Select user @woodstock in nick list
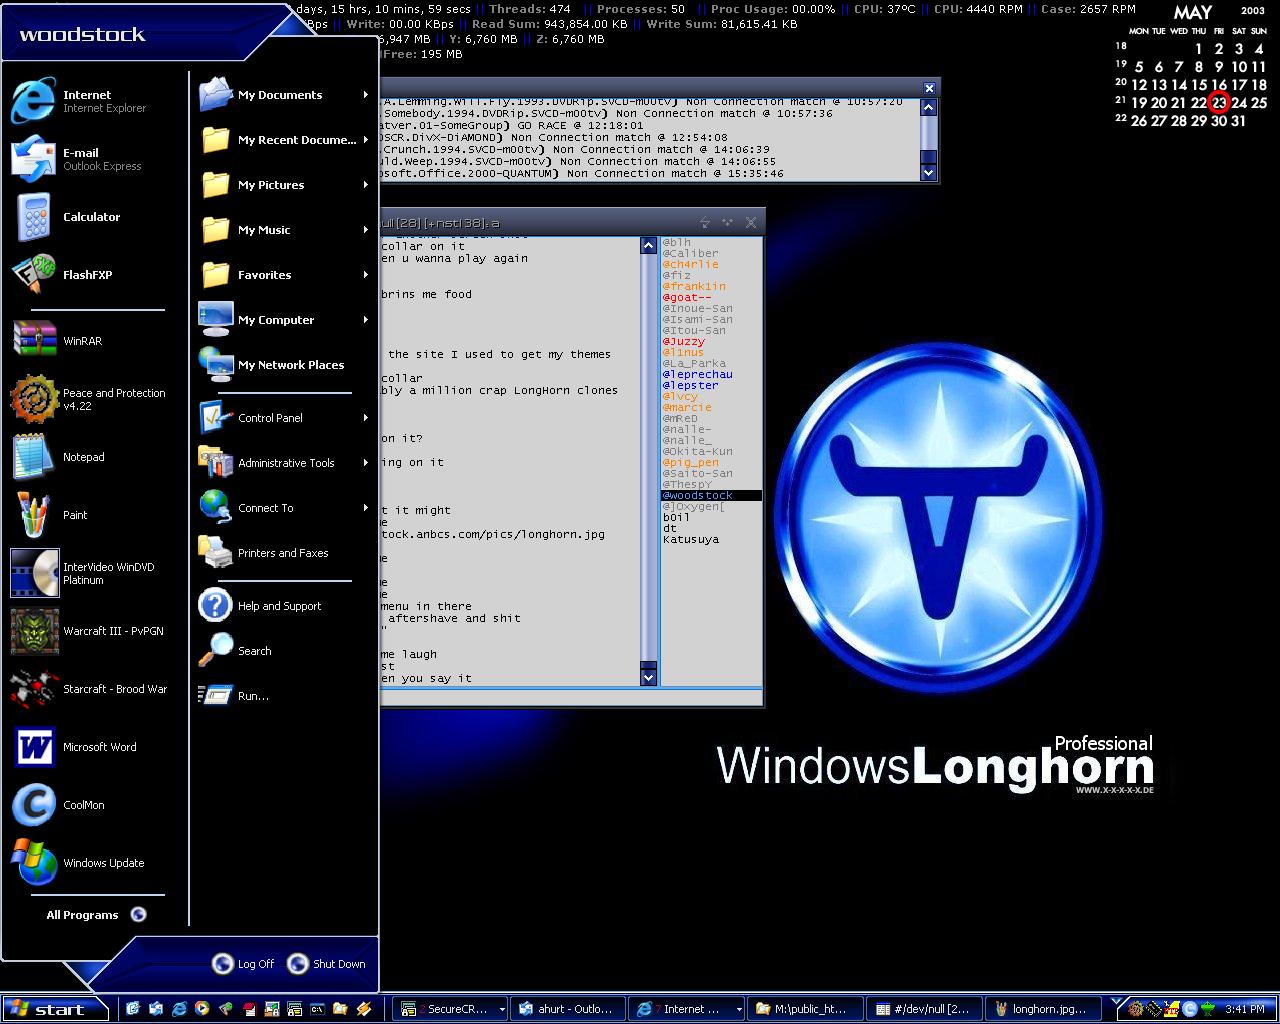This screenshot has height=1024, width=1280. point(711,495)
